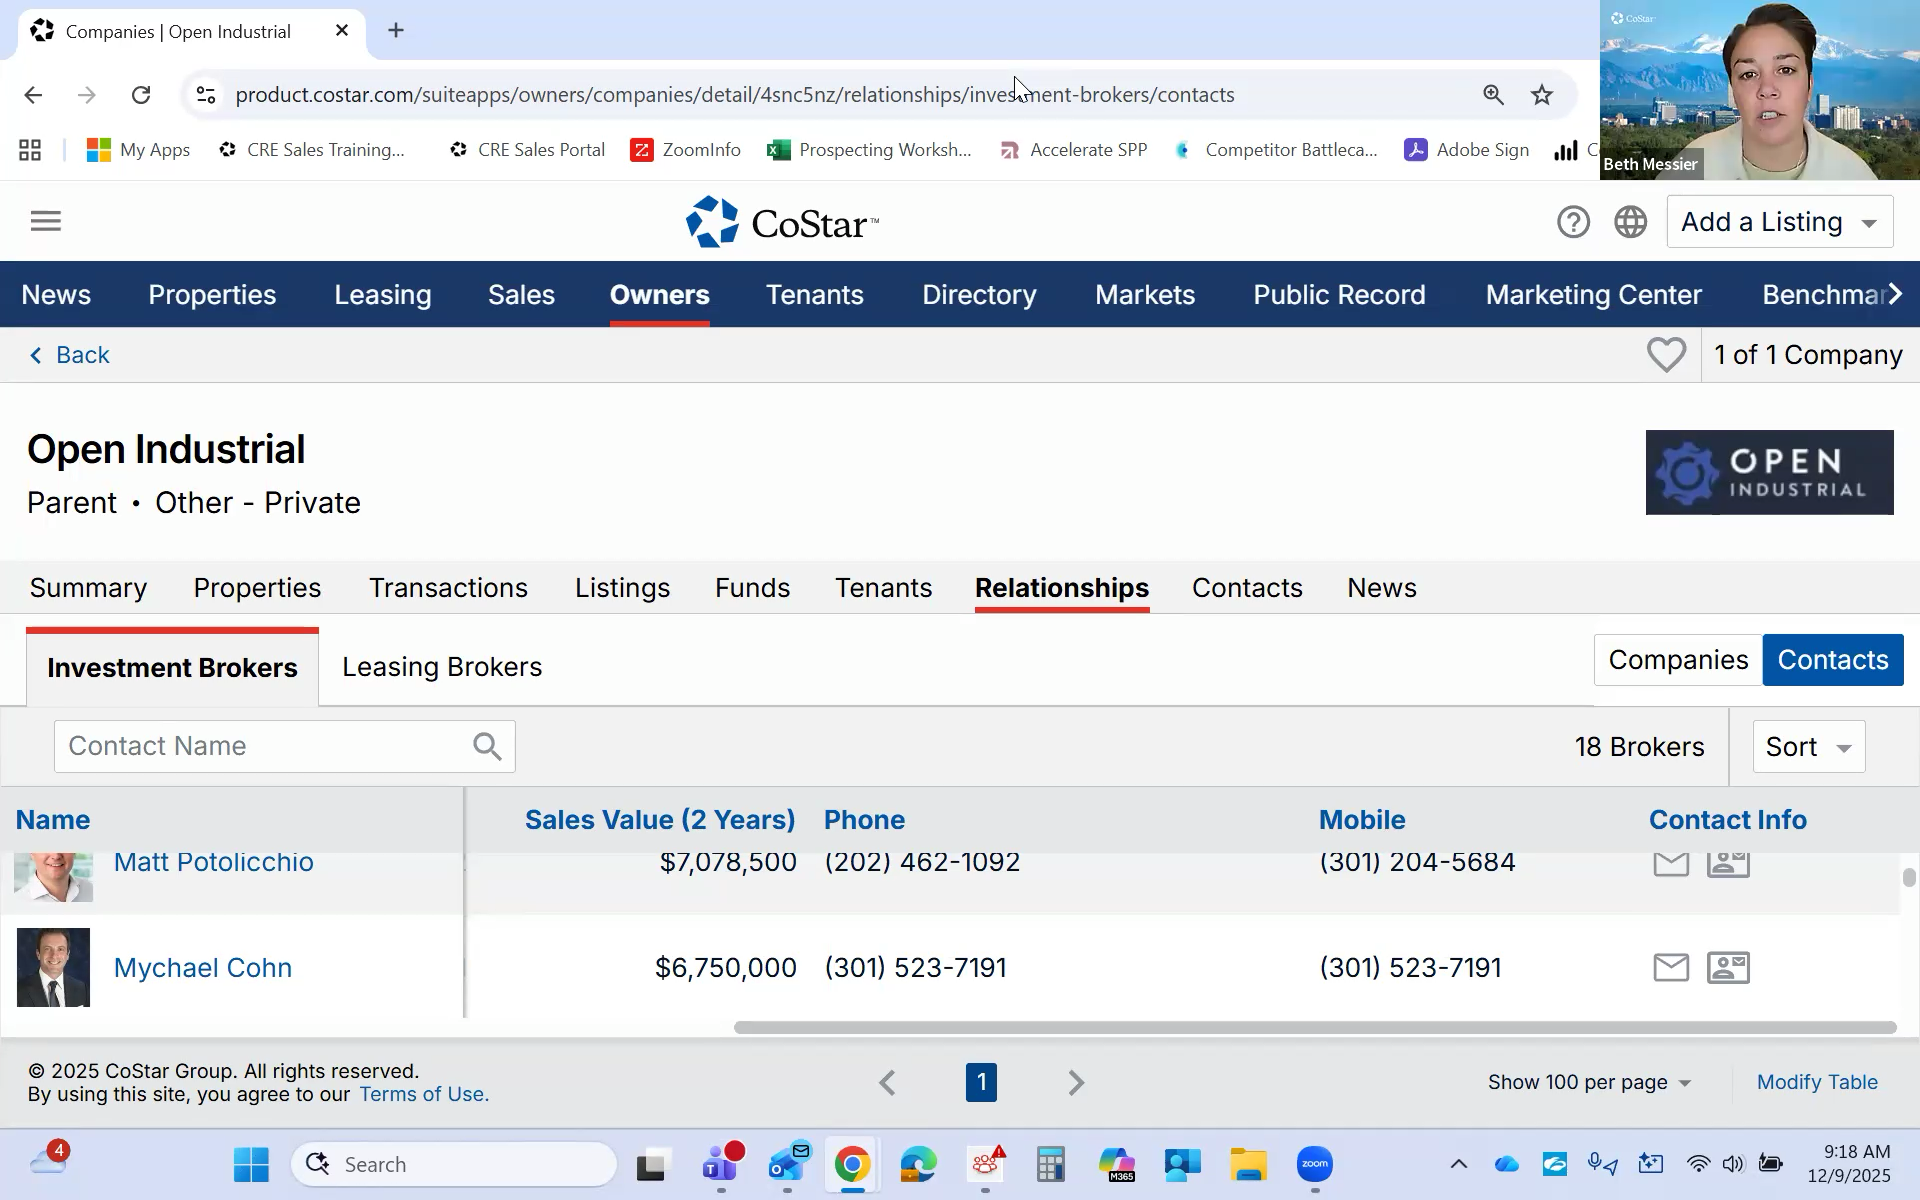
Task: Sort by Sales Value (2 Years) column
Action: click(x=660, y=820)
